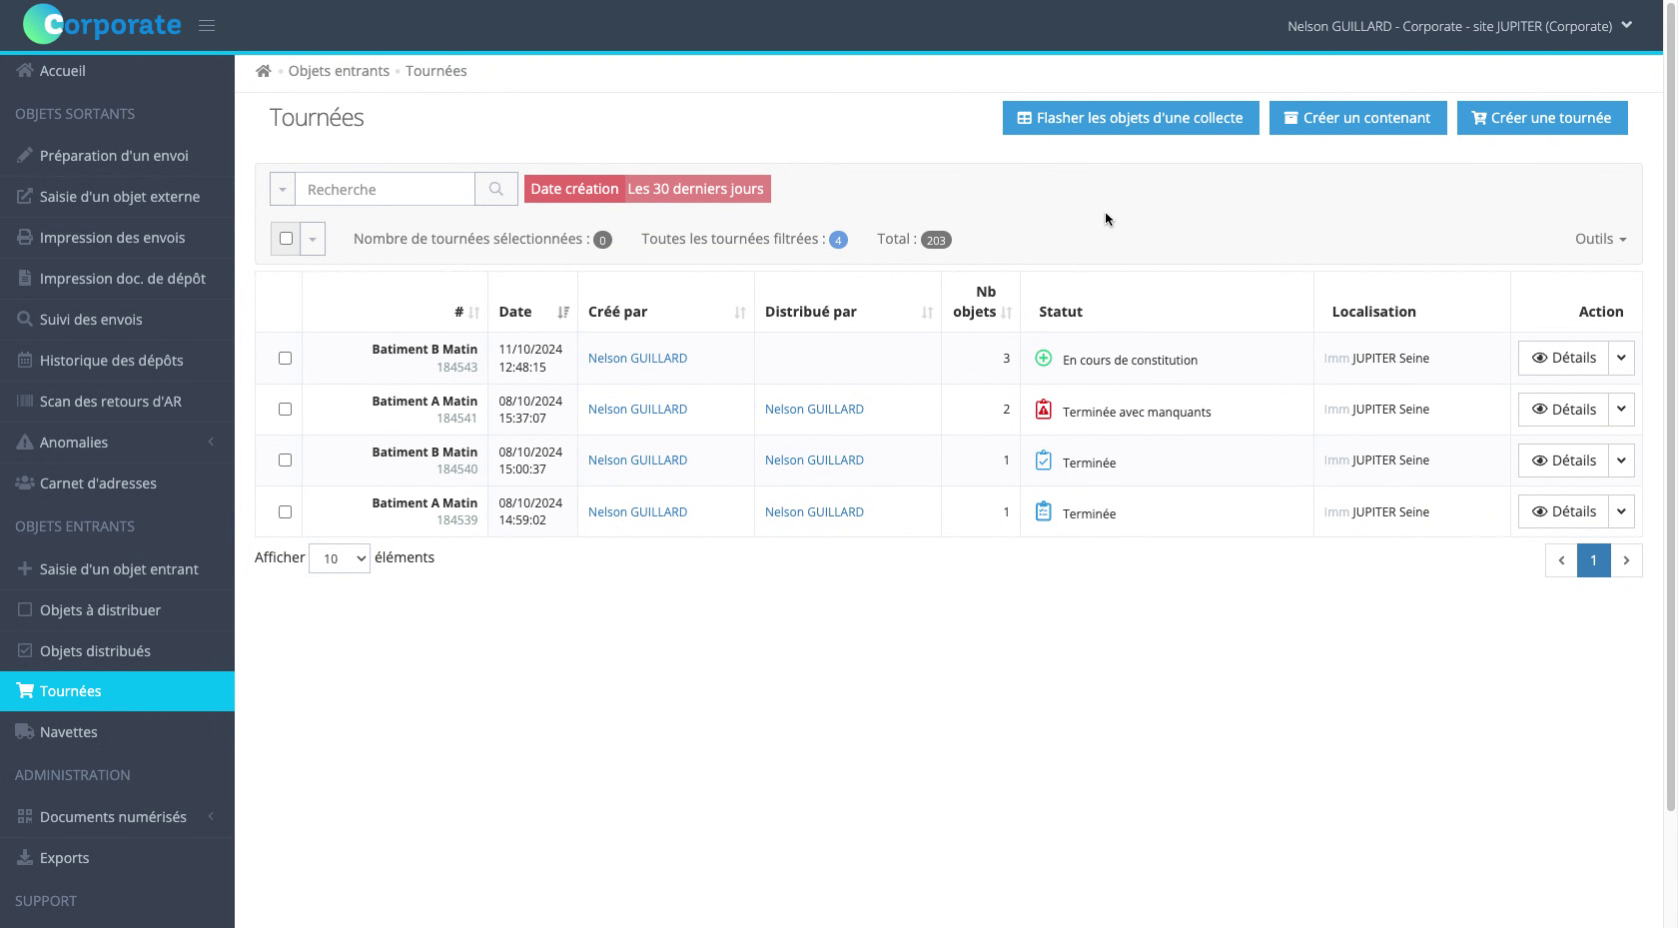View Détails of tournée 184540
The image size is (1678, 928).
pos(1563,460)
